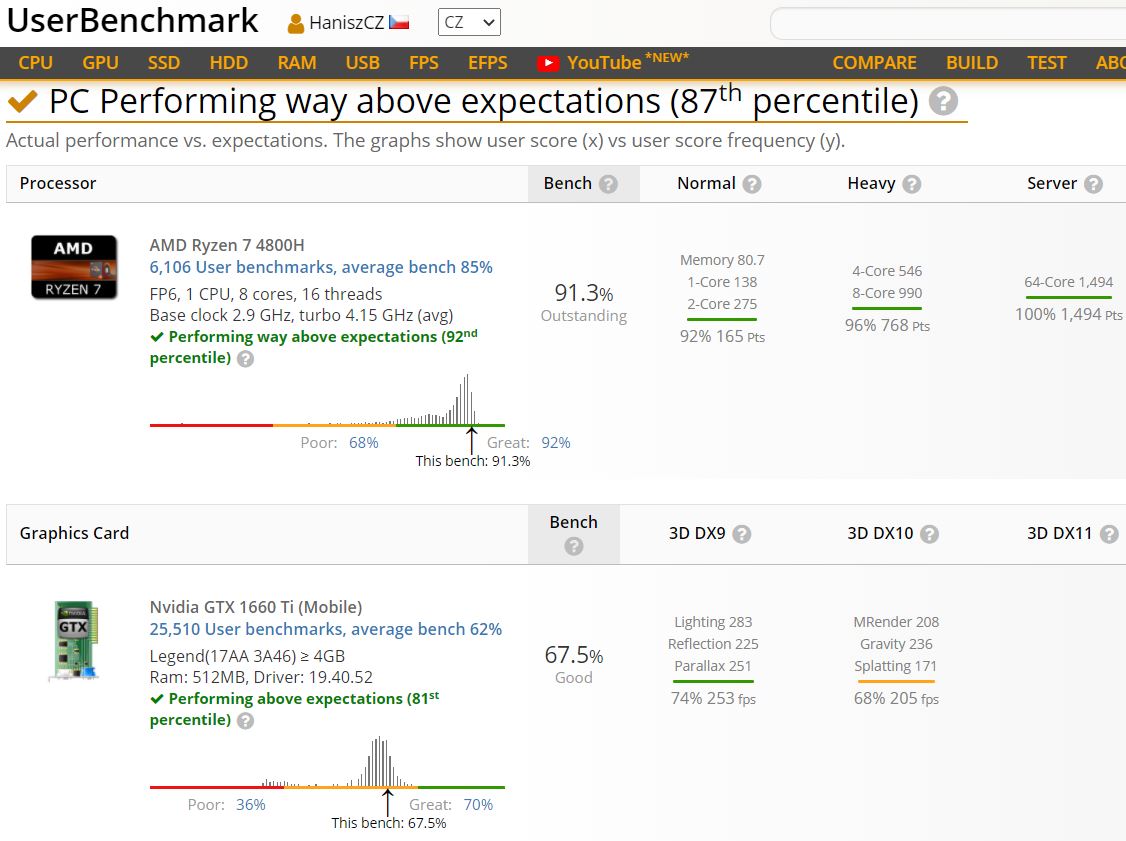Click the help icon next to Heavy

(911, 184)
